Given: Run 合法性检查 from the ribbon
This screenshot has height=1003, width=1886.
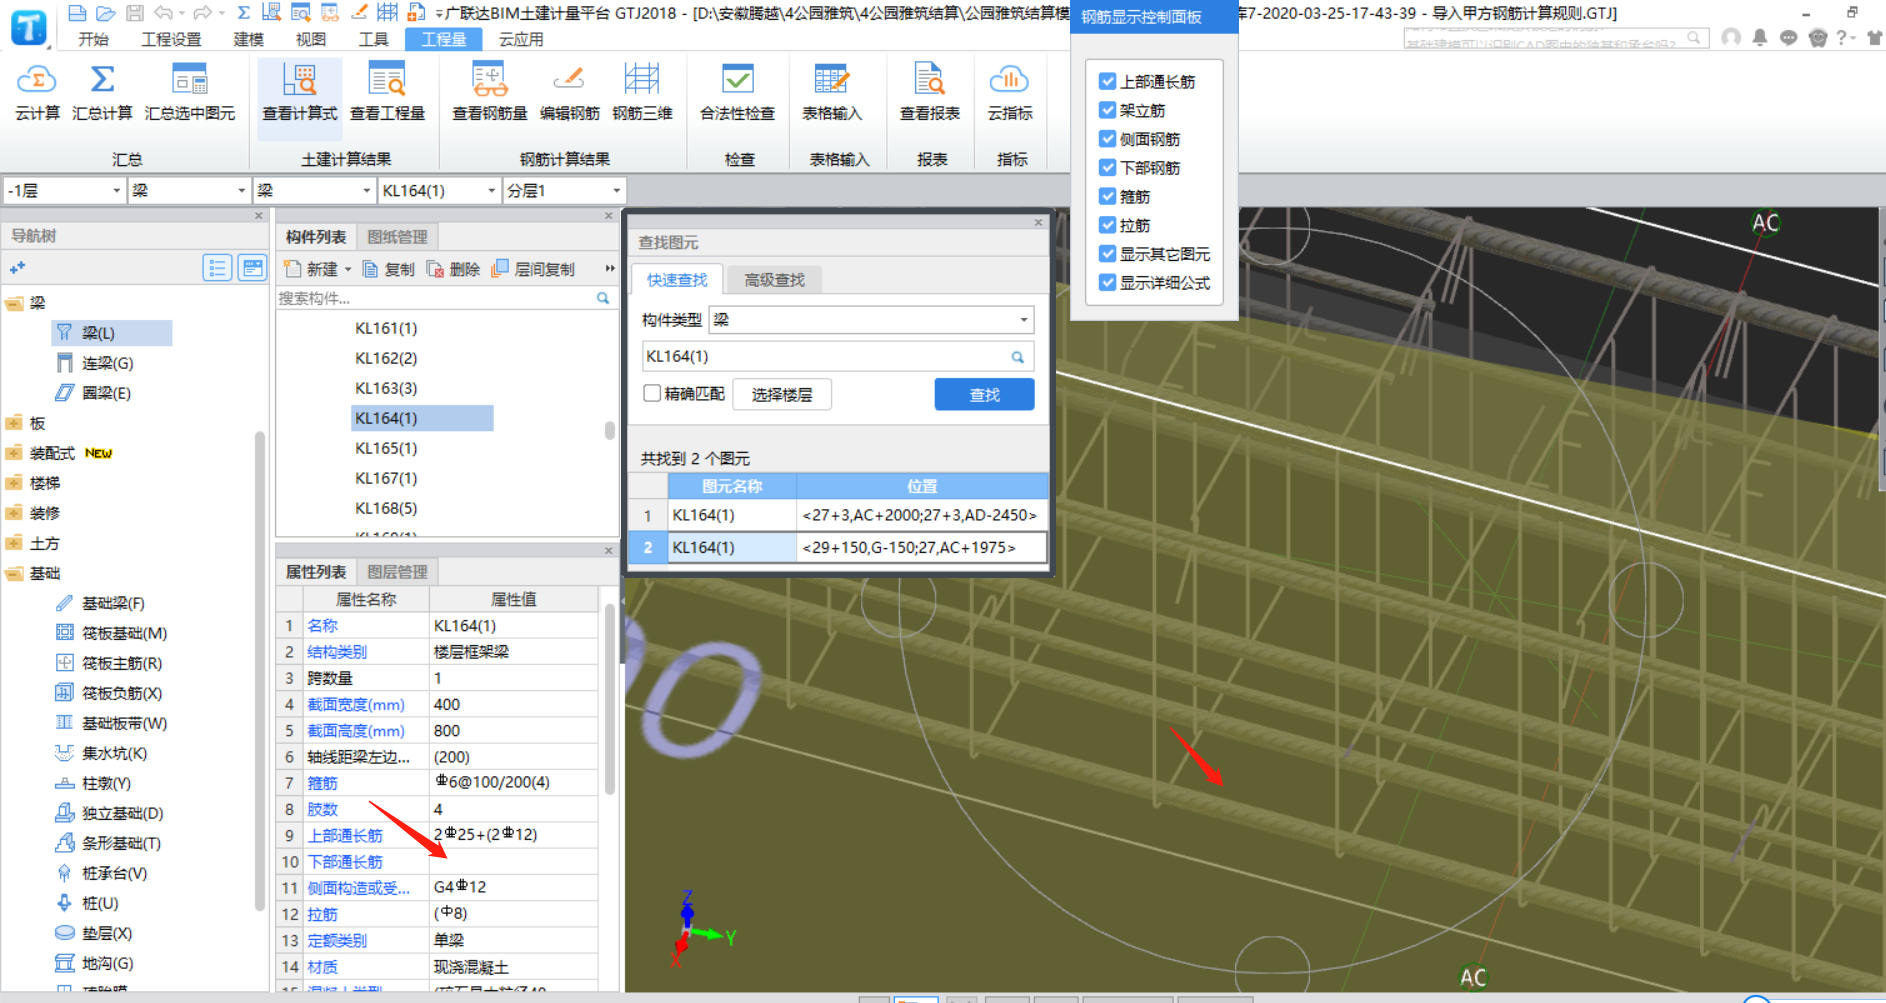Looking at the screenshot, I should (737, 80).
